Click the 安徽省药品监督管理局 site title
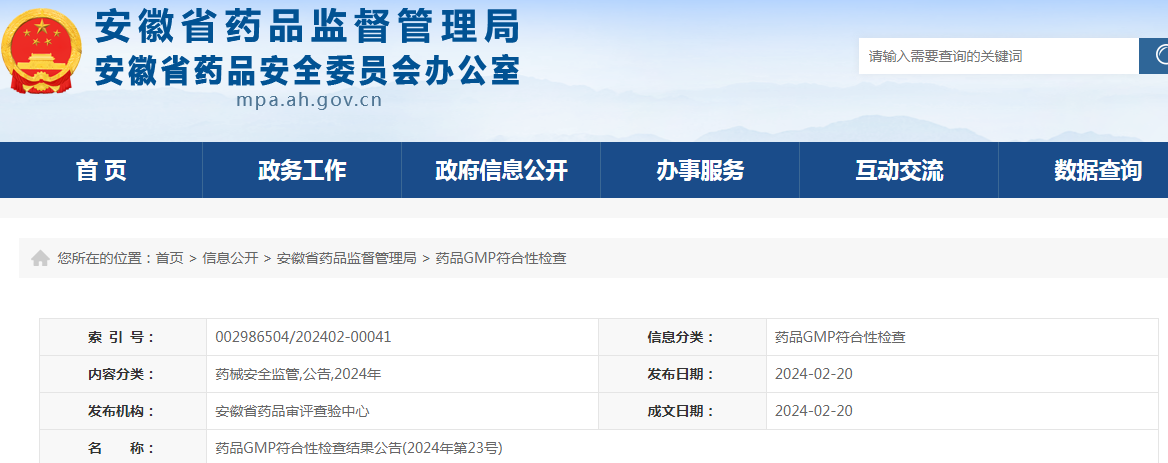 (307, 27)
